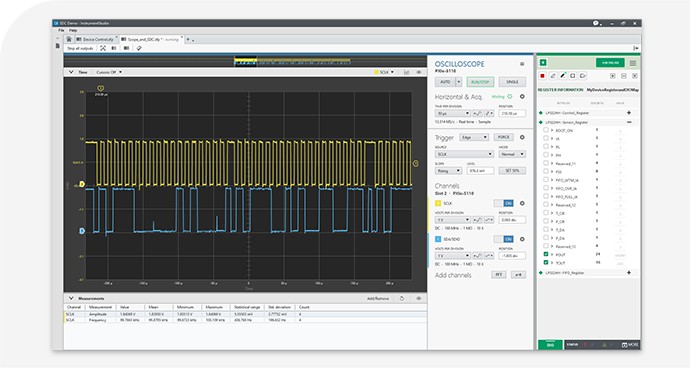Open Cursors Off dropdown

click(x=109, y=72)
